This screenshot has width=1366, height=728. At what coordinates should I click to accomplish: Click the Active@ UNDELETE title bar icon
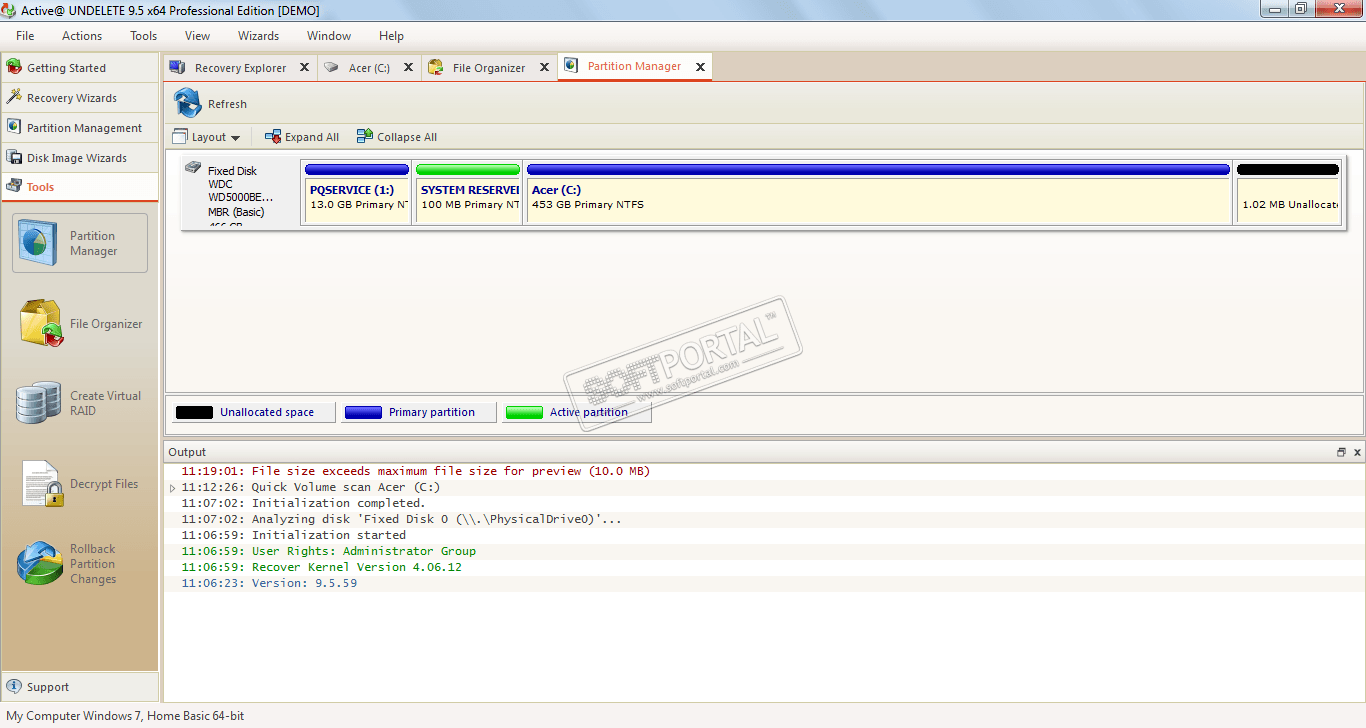10,9
